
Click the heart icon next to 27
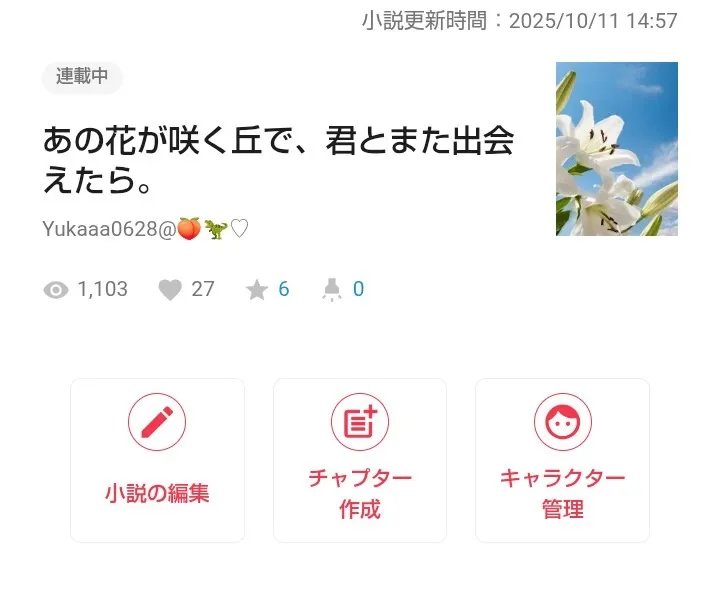(x=170, y=290)
